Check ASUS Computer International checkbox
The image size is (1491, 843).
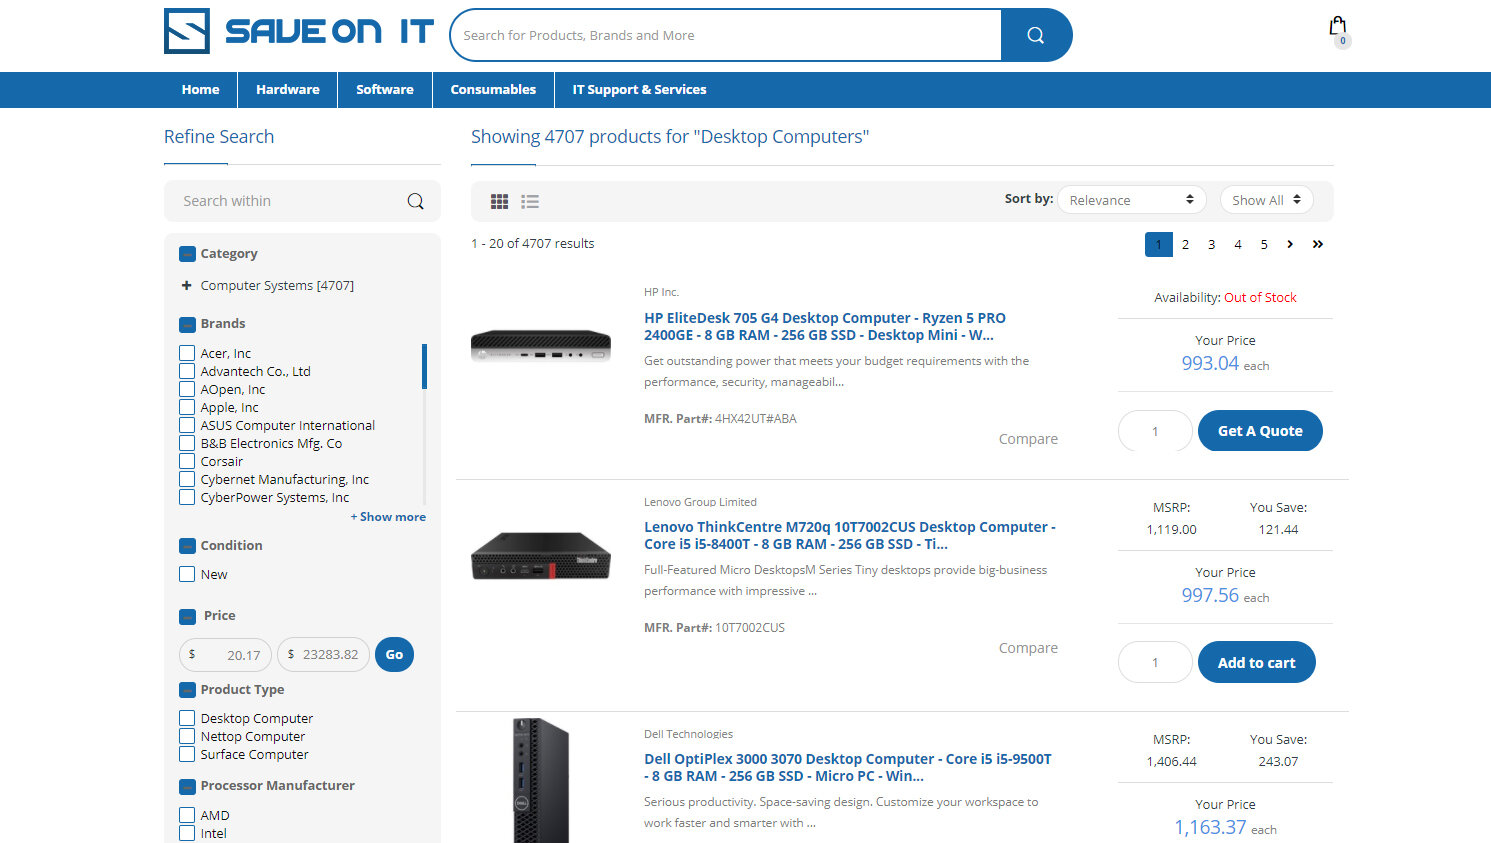(187, 425)
